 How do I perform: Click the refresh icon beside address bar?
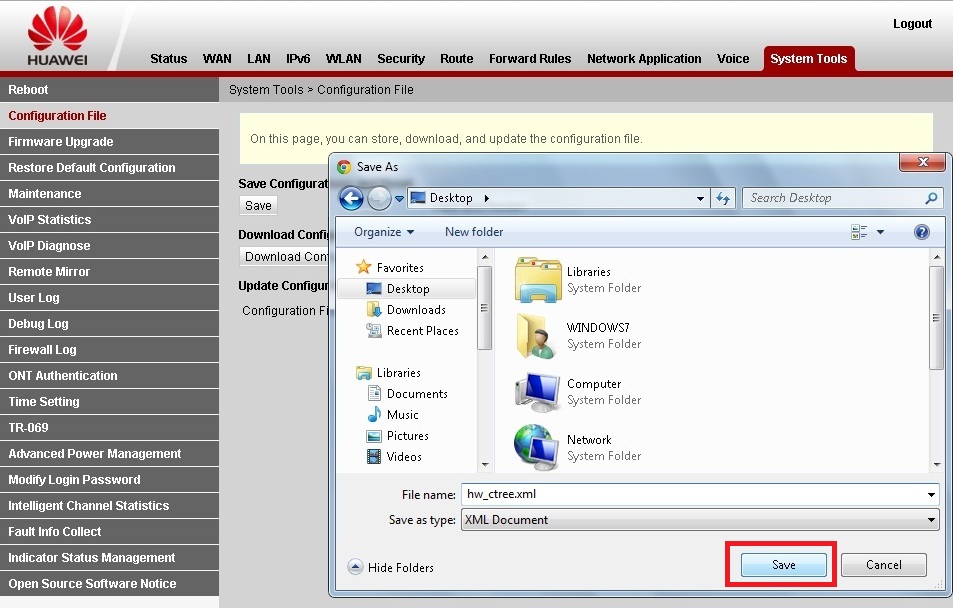point(724,198)
